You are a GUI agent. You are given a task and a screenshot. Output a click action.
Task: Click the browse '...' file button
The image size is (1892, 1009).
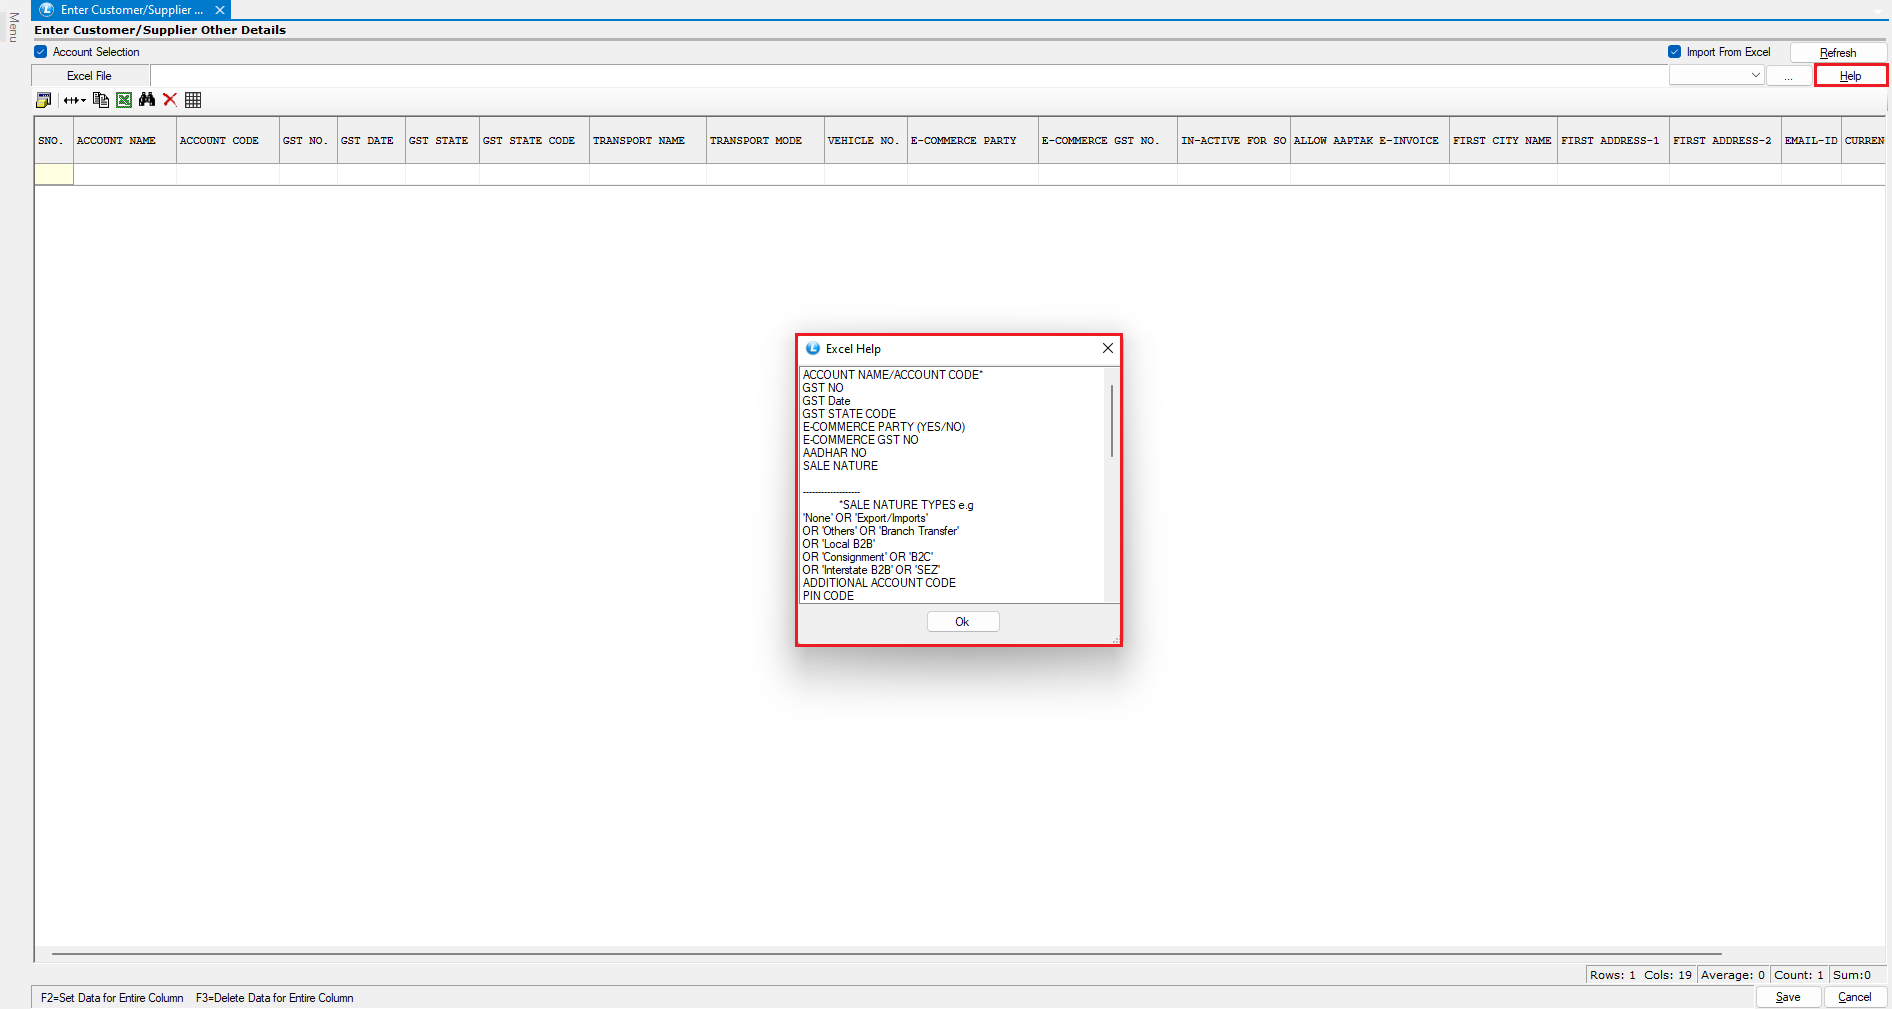pos(1788,76)
